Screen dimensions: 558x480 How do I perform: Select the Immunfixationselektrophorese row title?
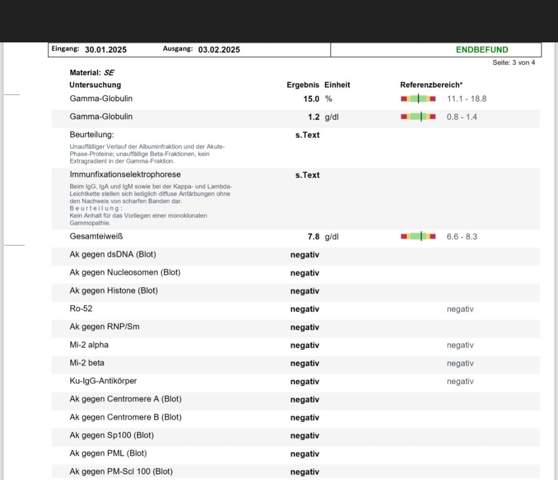pyautogui.click(x=125, y=174)
